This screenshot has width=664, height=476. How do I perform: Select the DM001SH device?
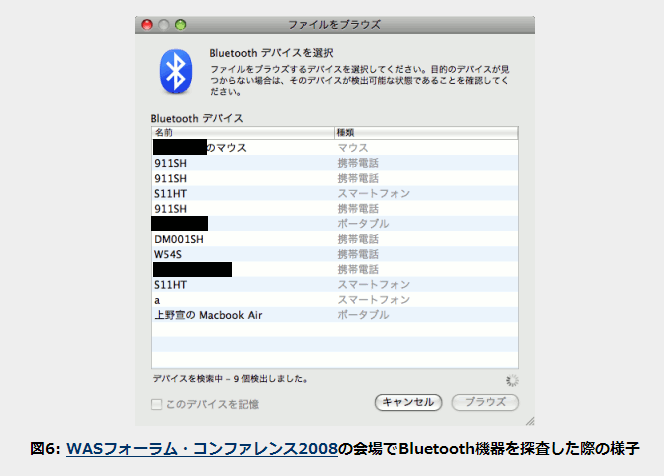tap(335, 239)
